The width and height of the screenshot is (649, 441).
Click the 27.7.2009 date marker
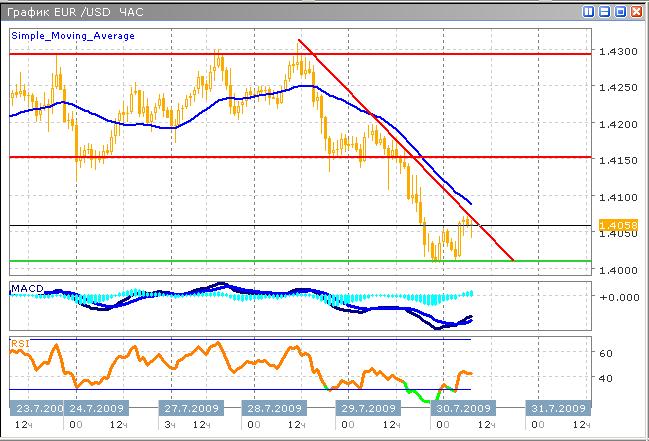[x=192, y=409]
